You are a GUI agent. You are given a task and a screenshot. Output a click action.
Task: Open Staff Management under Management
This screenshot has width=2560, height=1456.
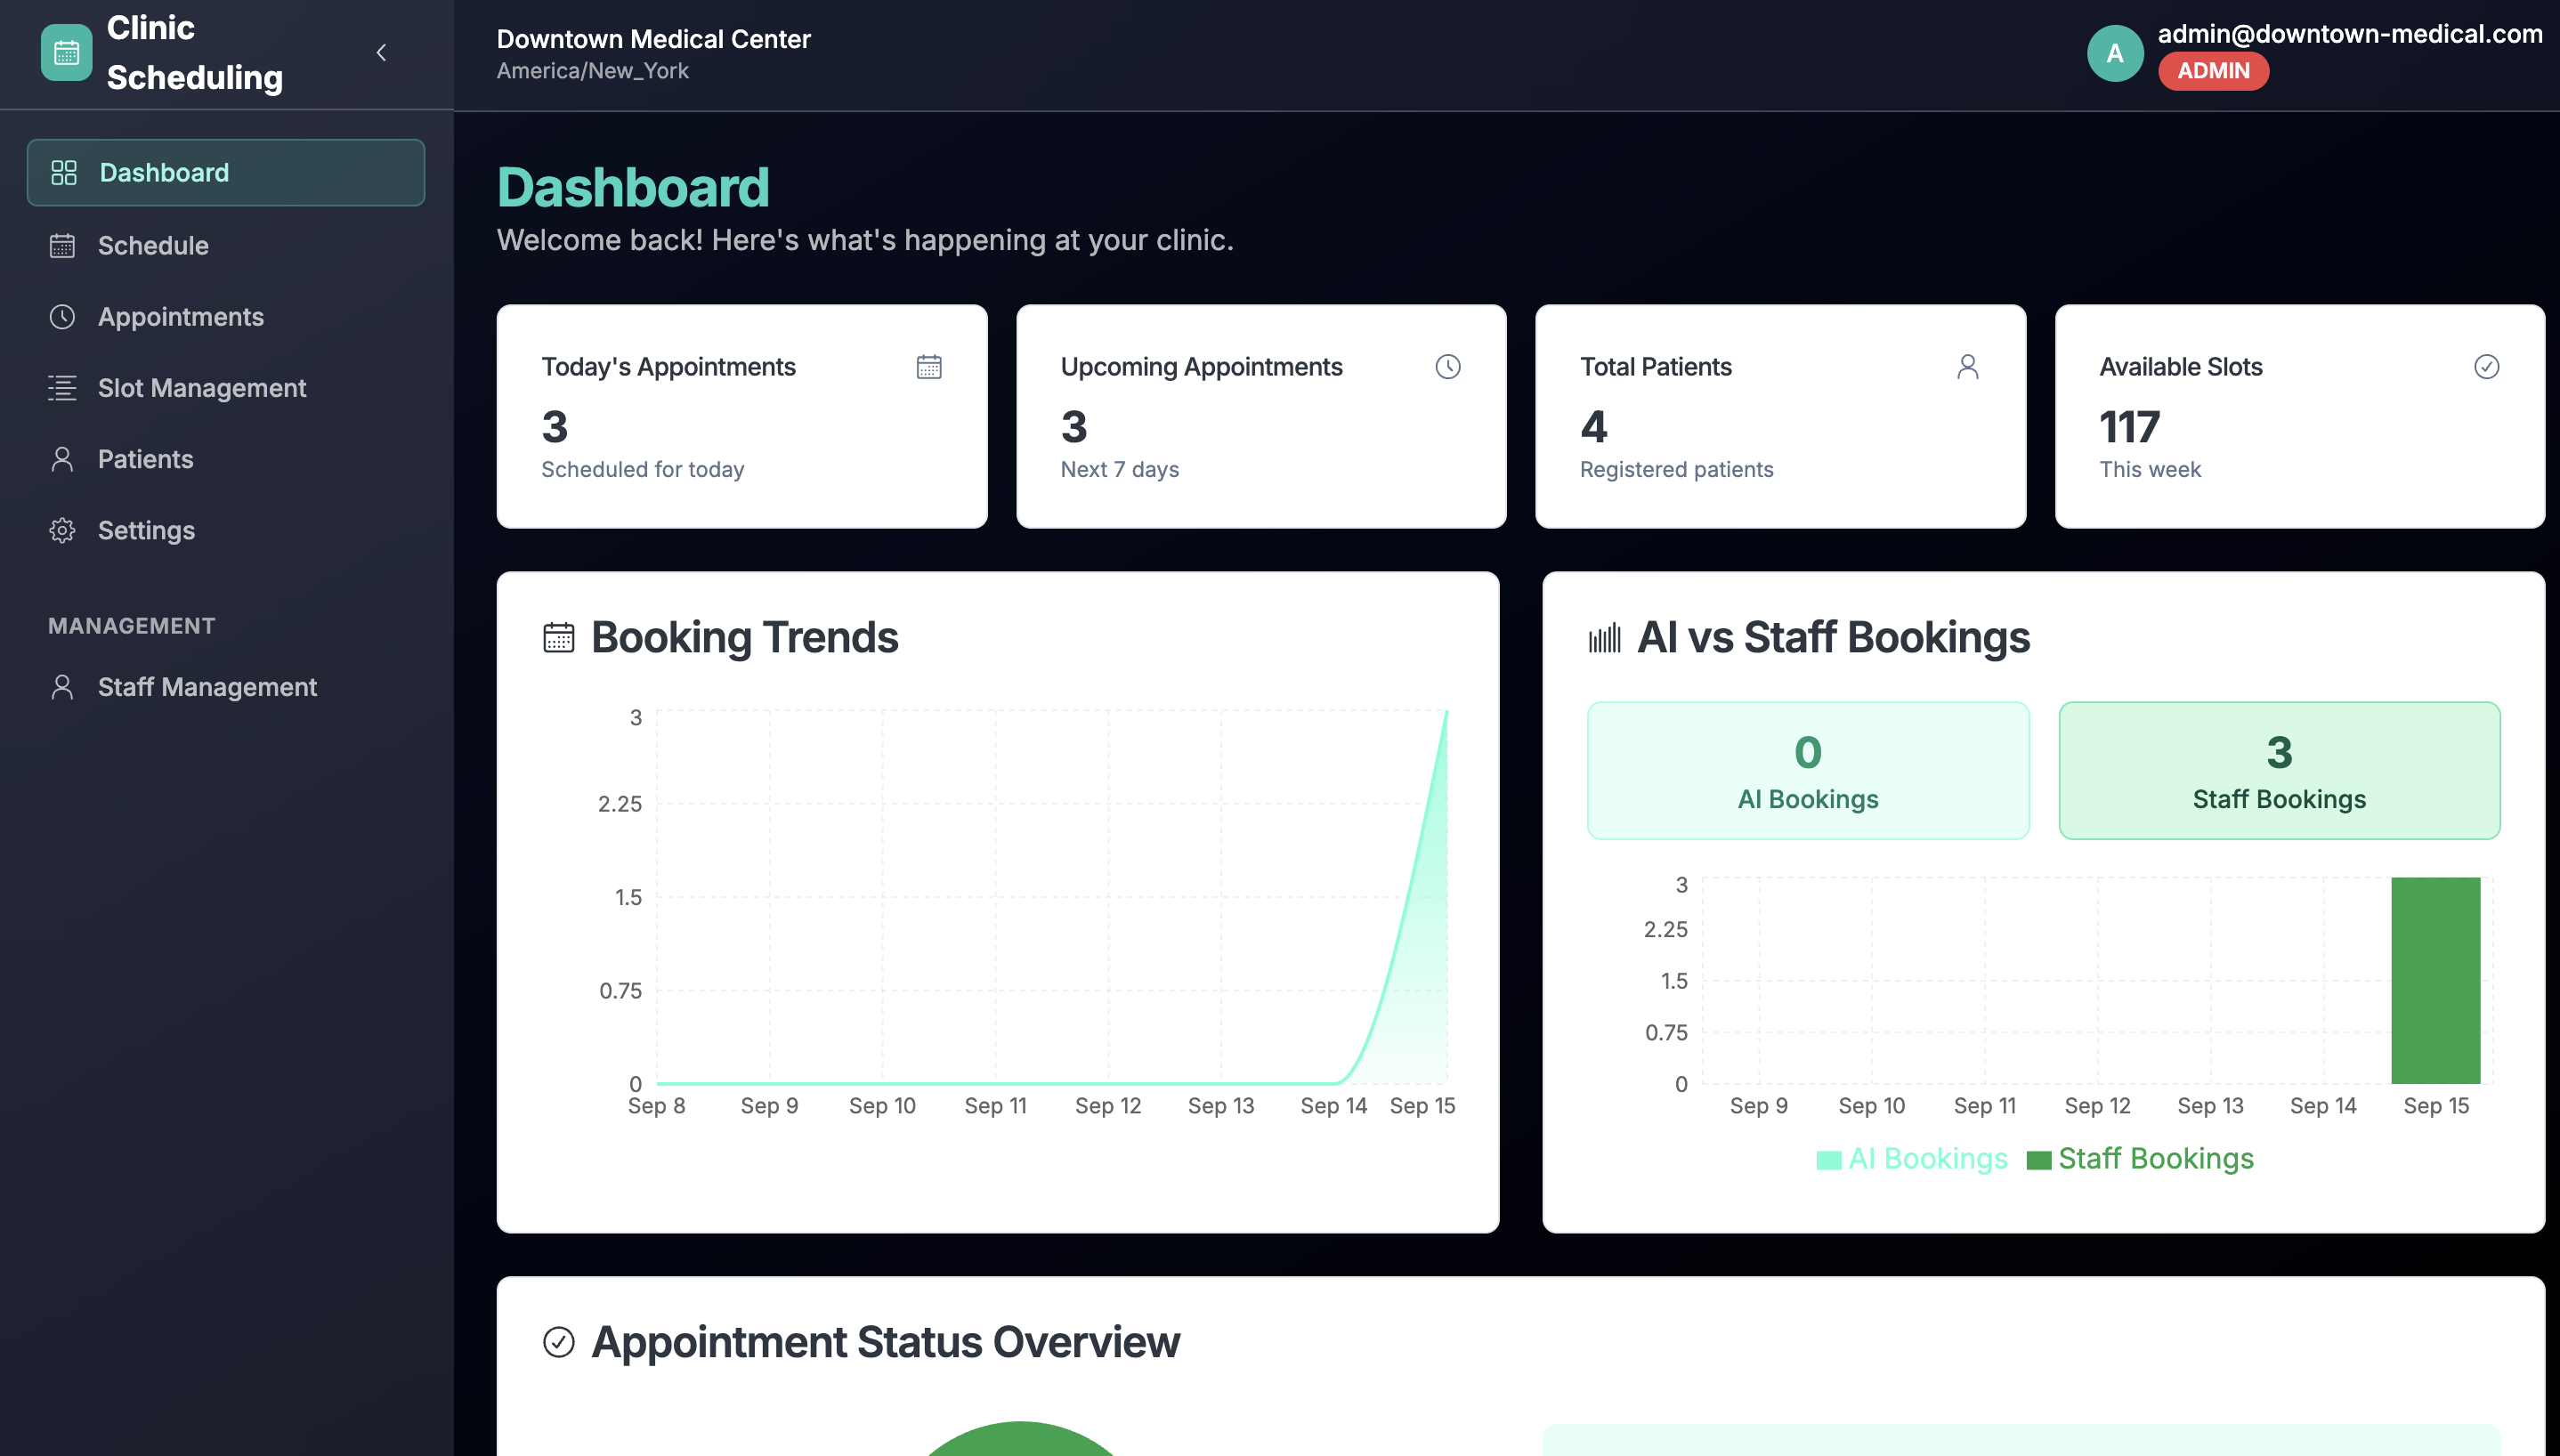click(x=206, y=687)
